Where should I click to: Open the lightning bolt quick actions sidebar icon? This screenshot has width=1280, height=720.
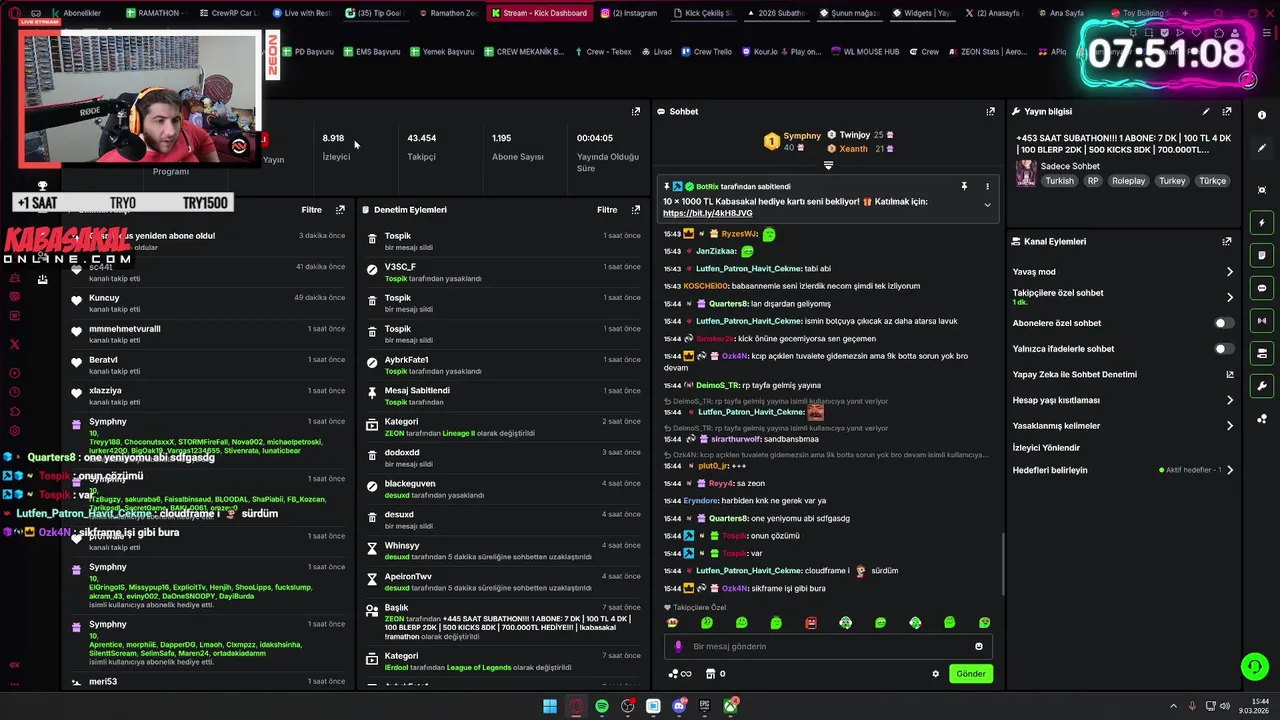[1262, 223]
